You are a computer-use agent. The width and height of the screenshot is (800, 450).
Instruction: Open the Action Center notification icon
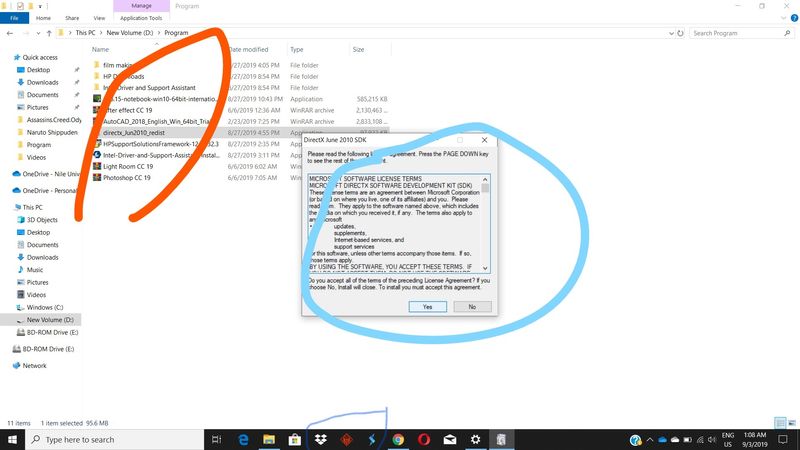[783, 439]
